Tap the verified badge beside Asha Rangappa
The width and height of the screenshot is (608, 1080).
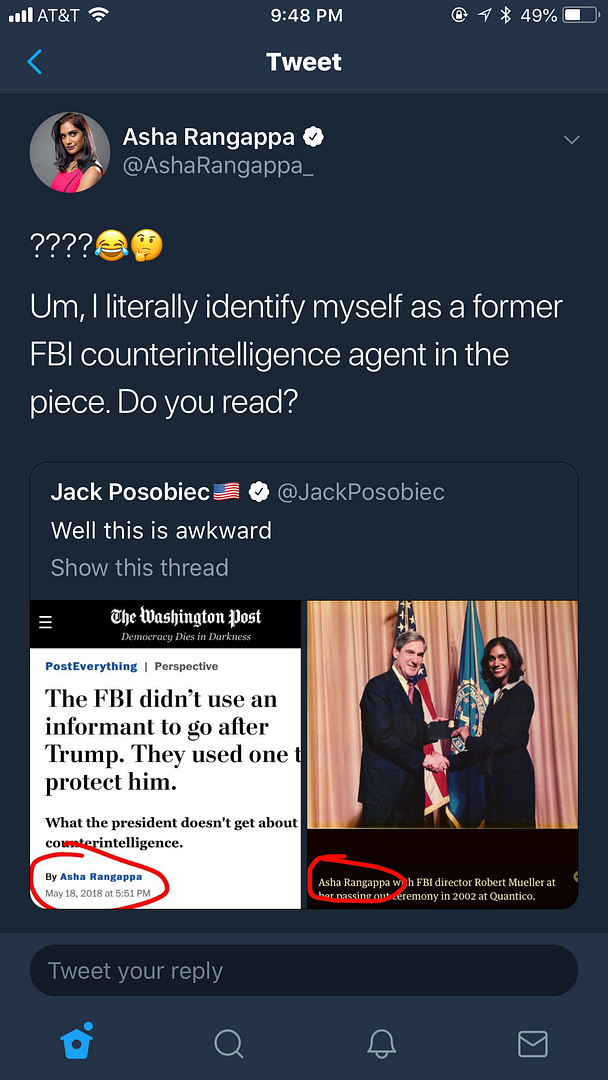click(314, 137)
